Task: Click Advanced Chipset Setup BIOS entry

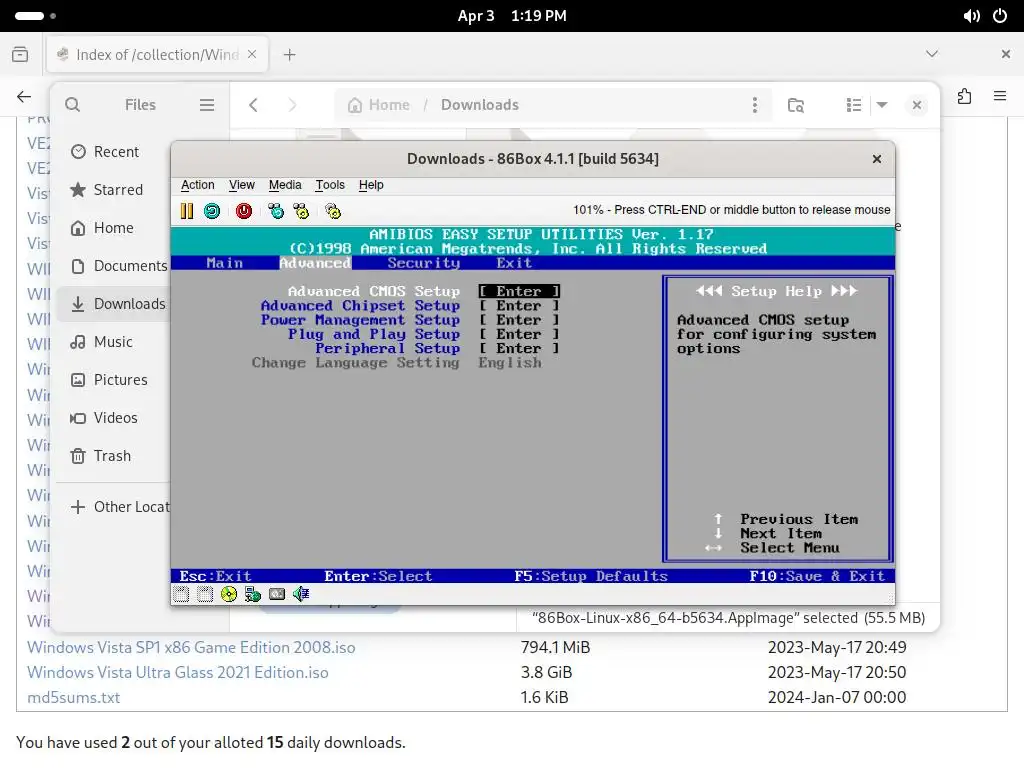Action: pyautogui.click(x=360, y=306)
